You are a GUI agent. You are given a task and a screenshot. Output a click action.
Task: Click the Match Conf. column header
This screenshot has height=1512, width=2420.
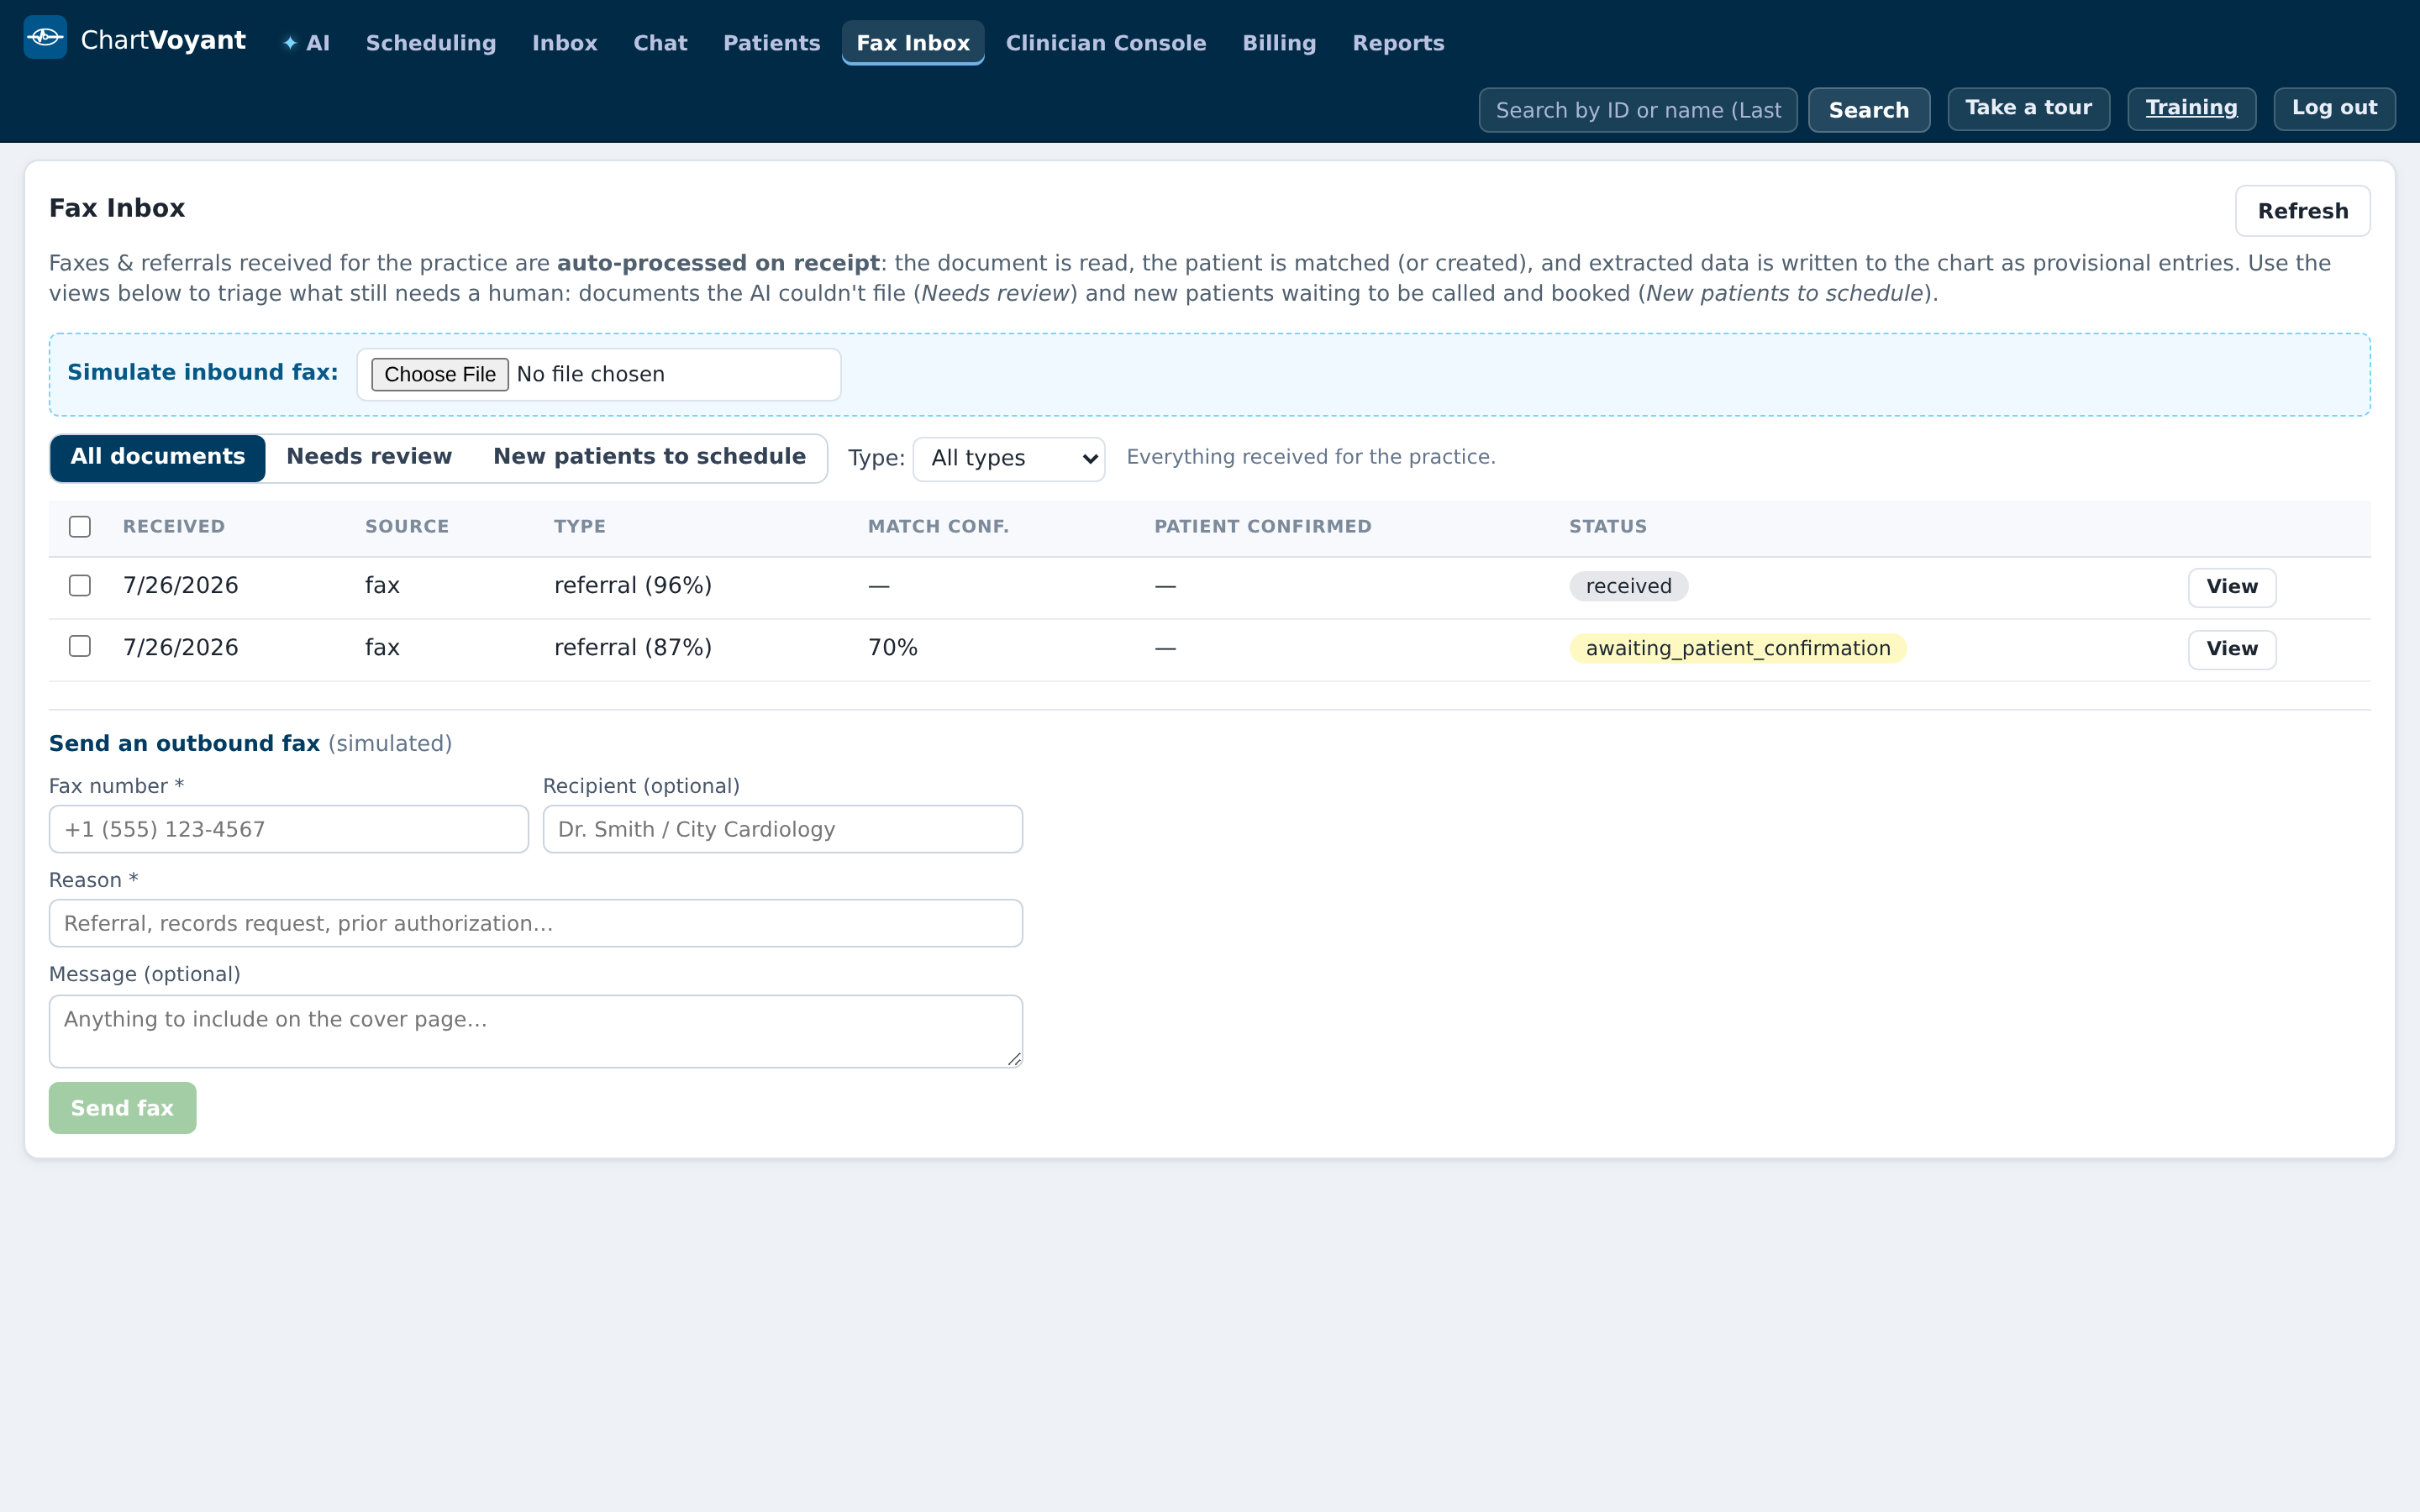(x=938, y=527)
